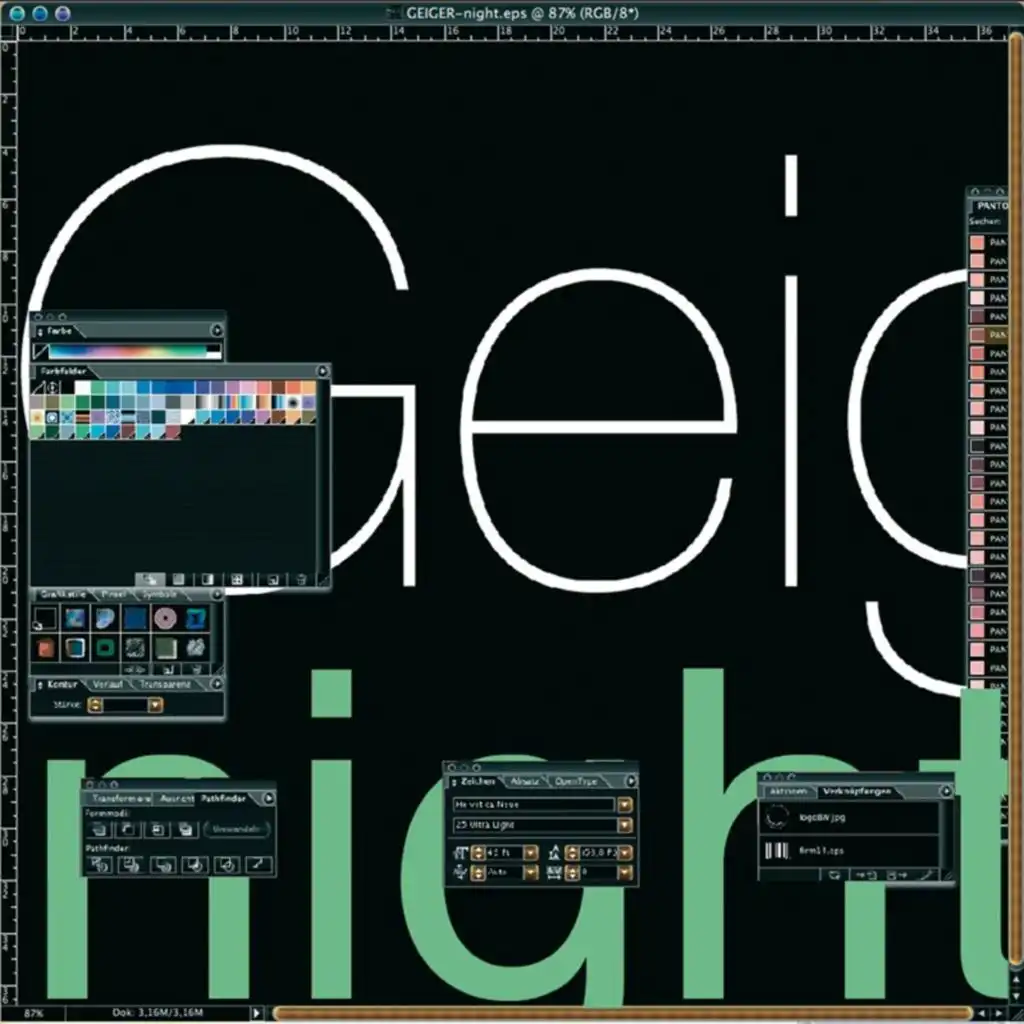Click the first icon in Pathfinder bottom row

coord(99,865)
